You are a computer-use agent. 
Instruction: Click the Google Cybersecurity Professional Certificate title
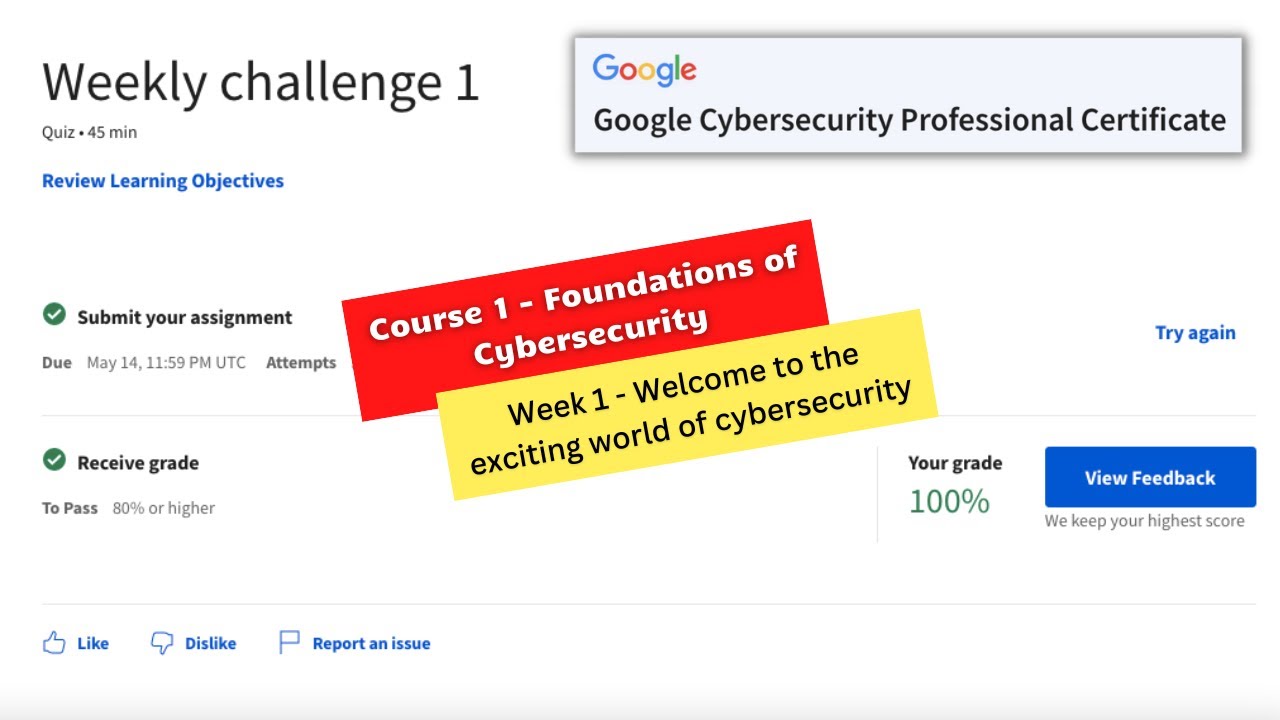(x=909, y=120)
